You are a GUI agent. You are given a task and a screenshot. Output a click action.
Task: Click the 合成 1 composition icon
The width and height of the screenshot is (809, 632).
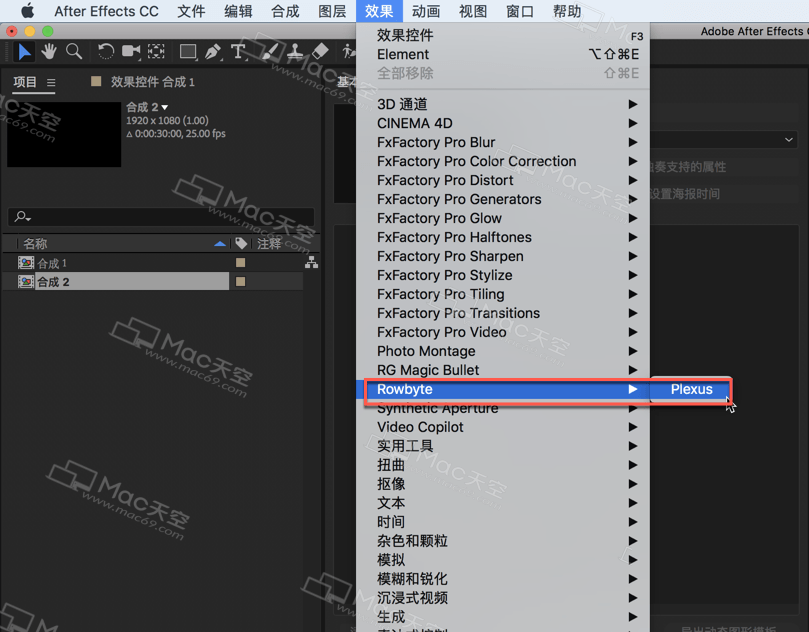coord(26,263)
